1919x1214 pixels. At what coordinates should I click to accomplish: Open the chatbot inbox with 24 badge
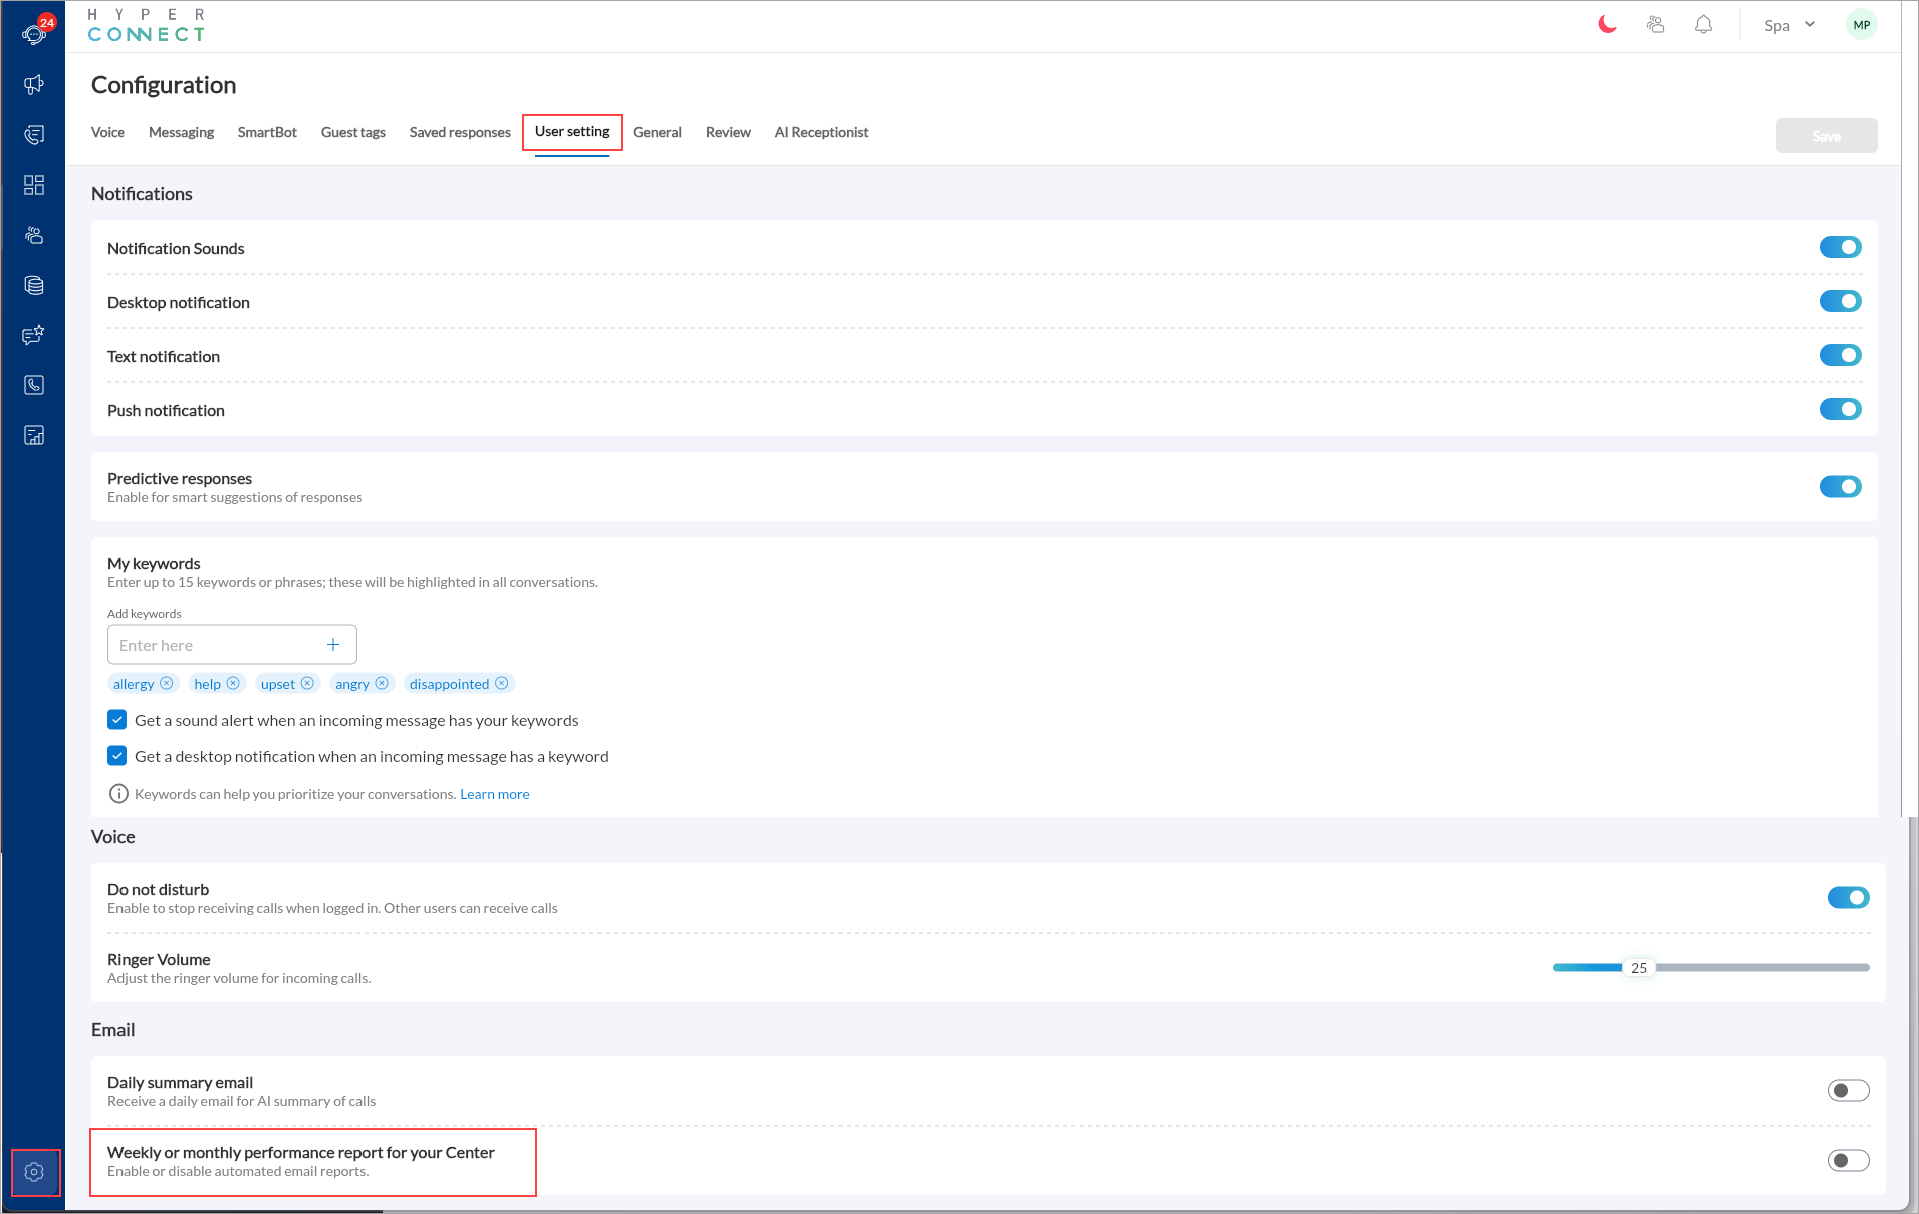33,33
